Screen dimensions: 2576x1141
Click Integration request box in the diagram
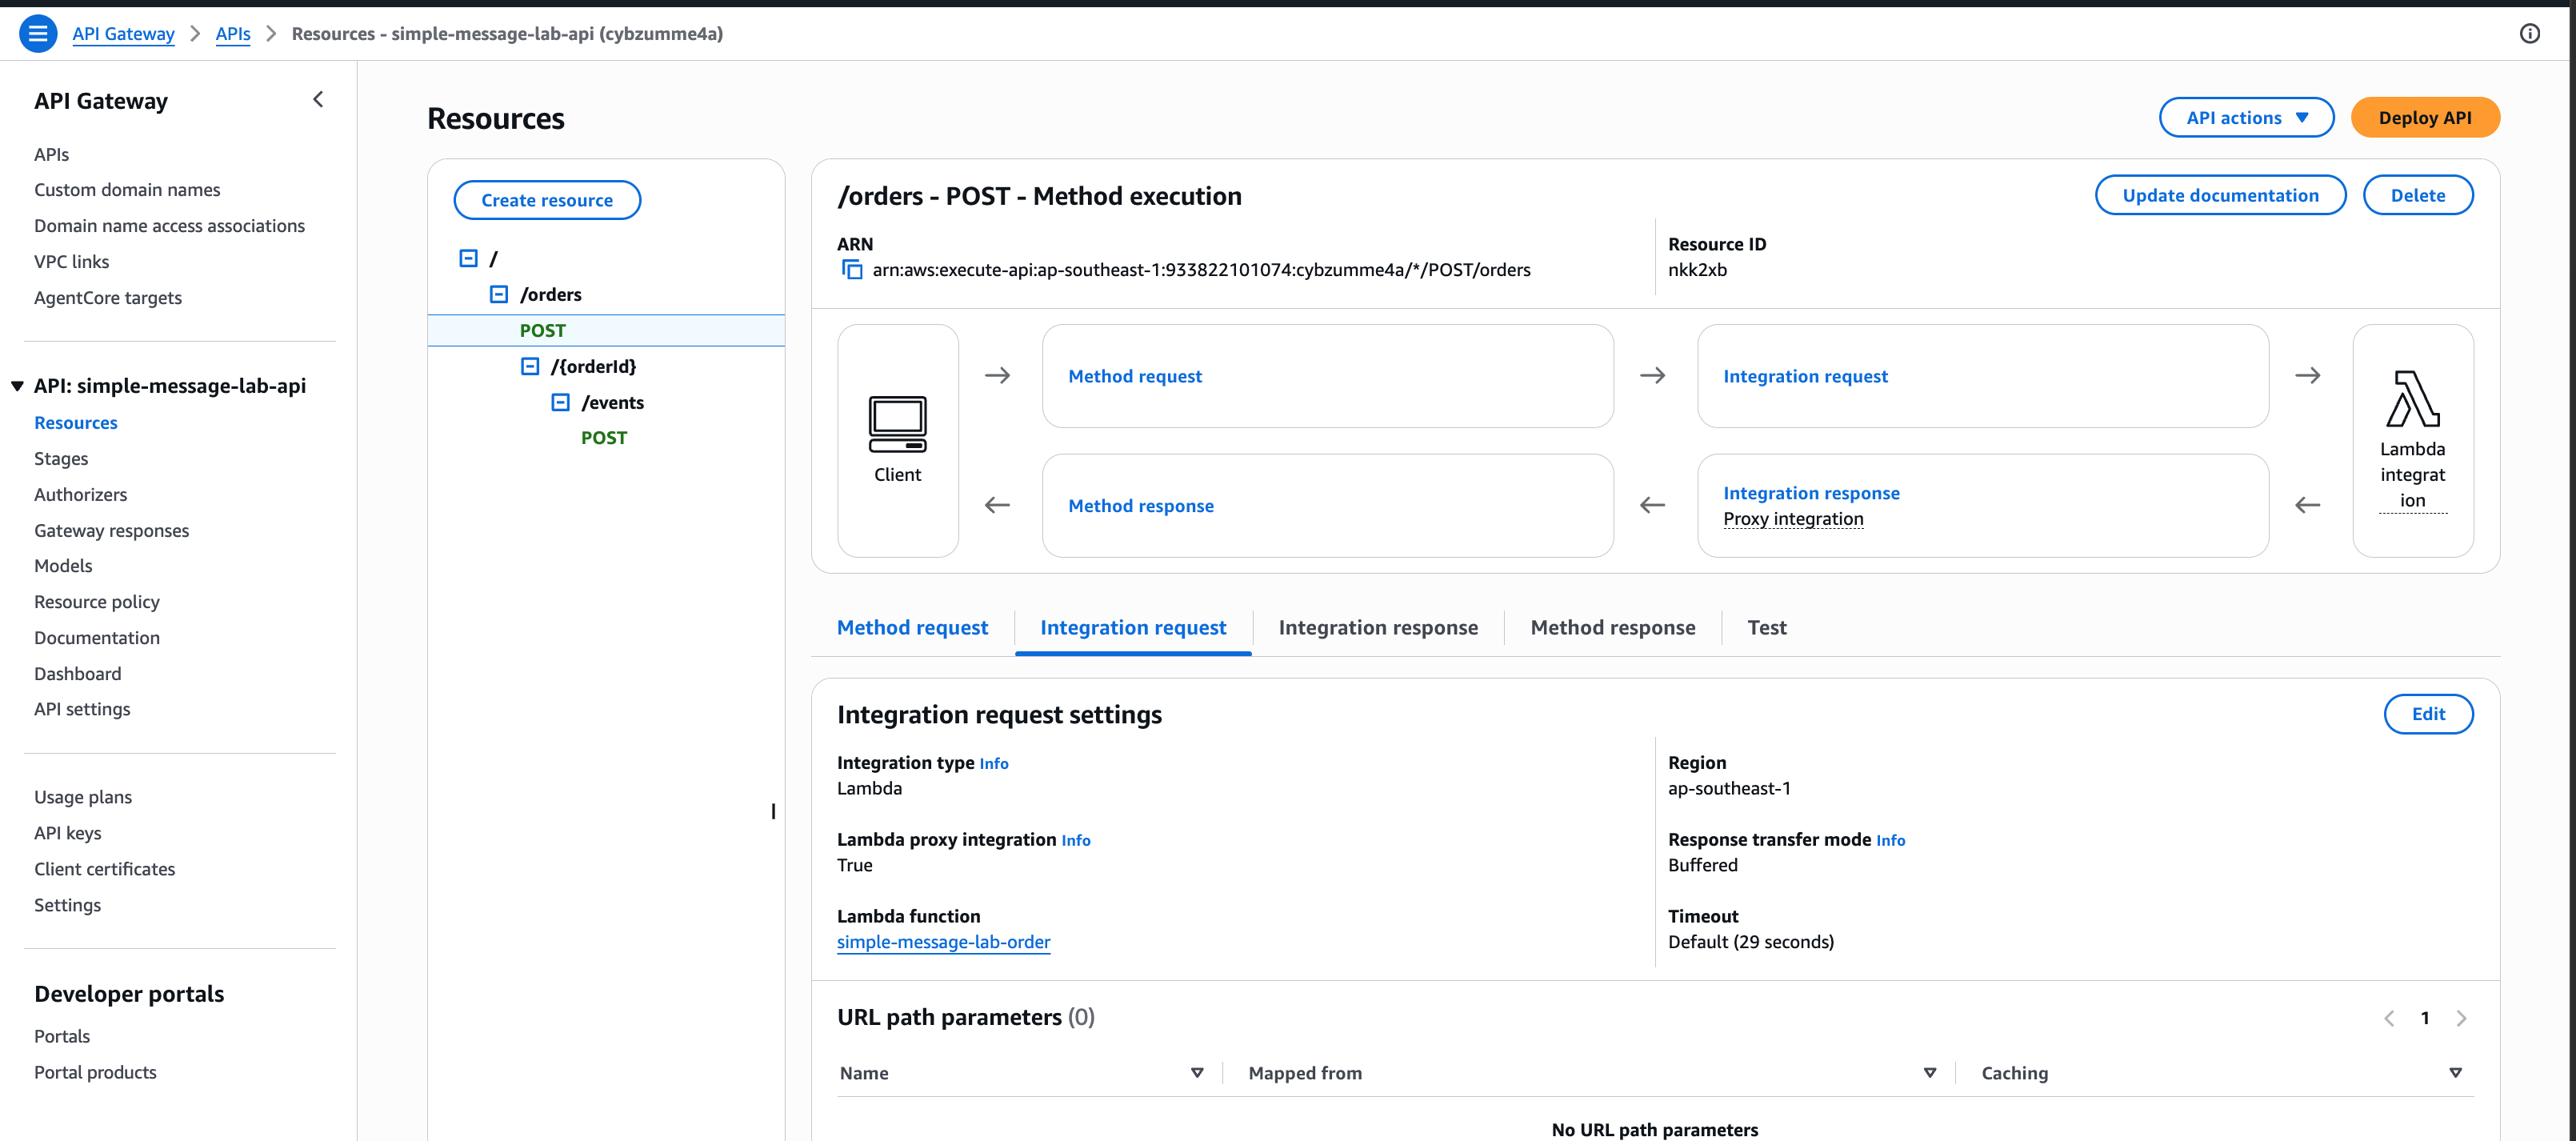[1982, 376]
